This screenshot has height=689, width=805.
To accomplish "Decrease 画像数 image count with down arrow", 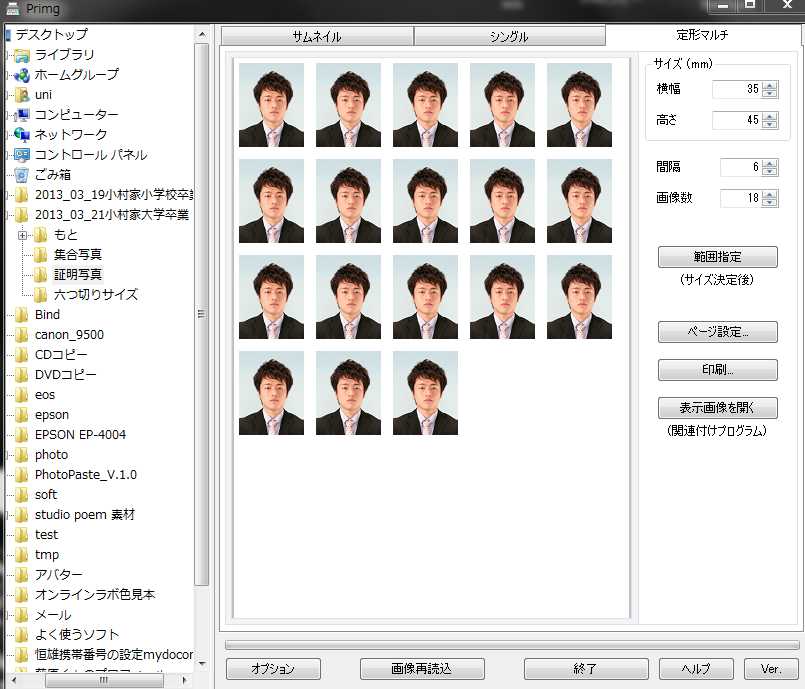I will 769,203.
